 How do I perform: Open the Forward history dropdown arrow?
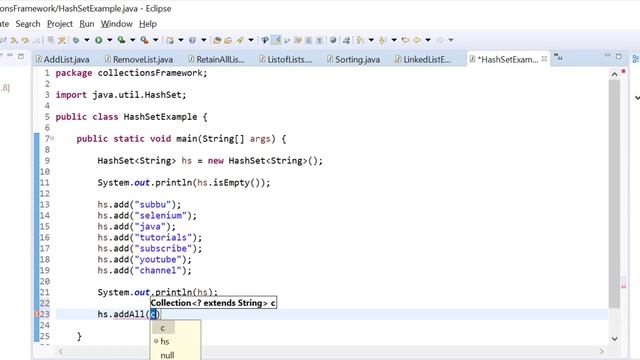(x=451, y=40)
